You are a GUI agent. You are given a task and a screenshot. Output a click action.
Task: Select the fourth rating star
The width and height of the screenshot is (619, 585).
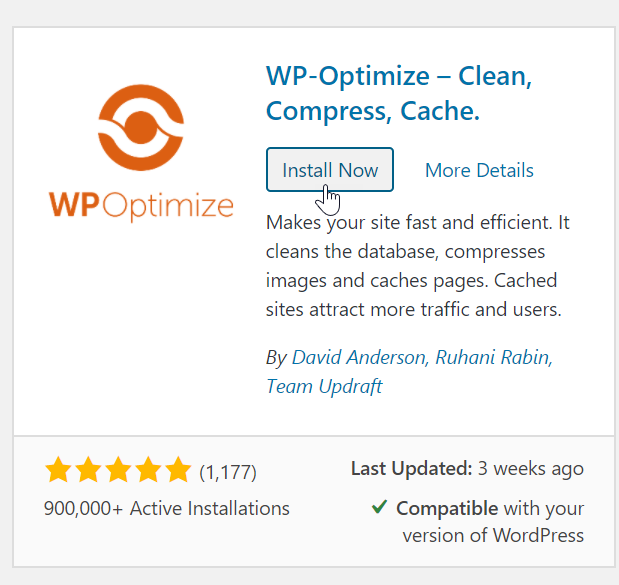[x=147, y=470]
